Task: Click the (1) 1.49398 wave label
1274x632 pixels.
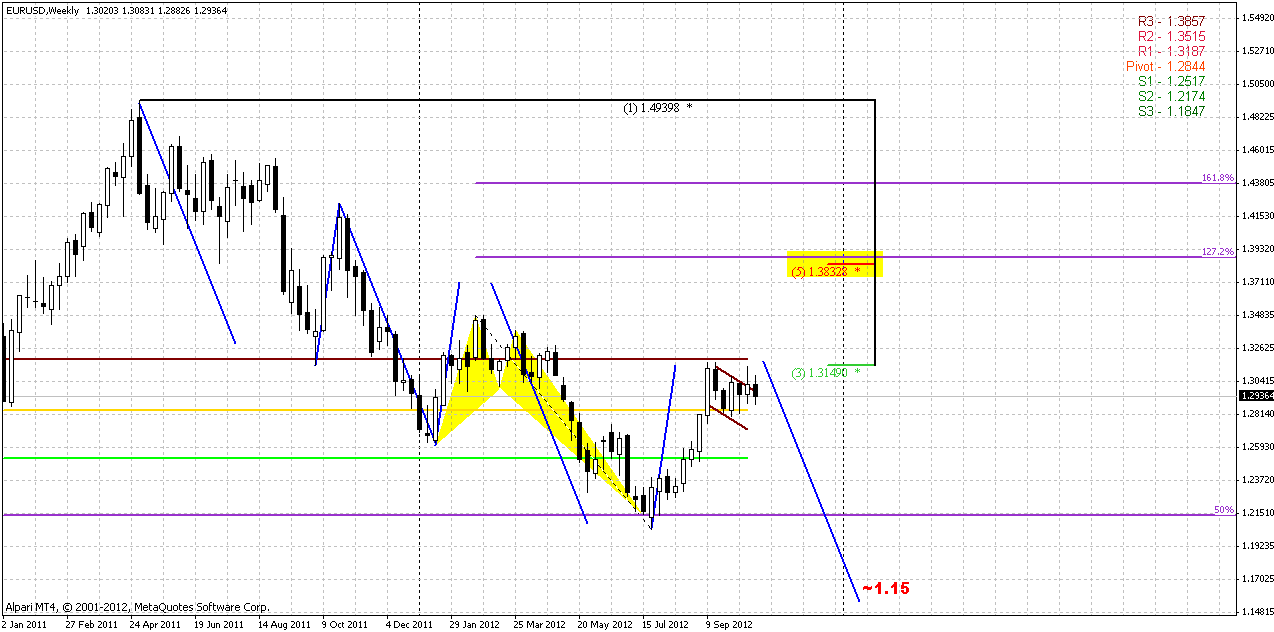Action: (x=658, y=107)
